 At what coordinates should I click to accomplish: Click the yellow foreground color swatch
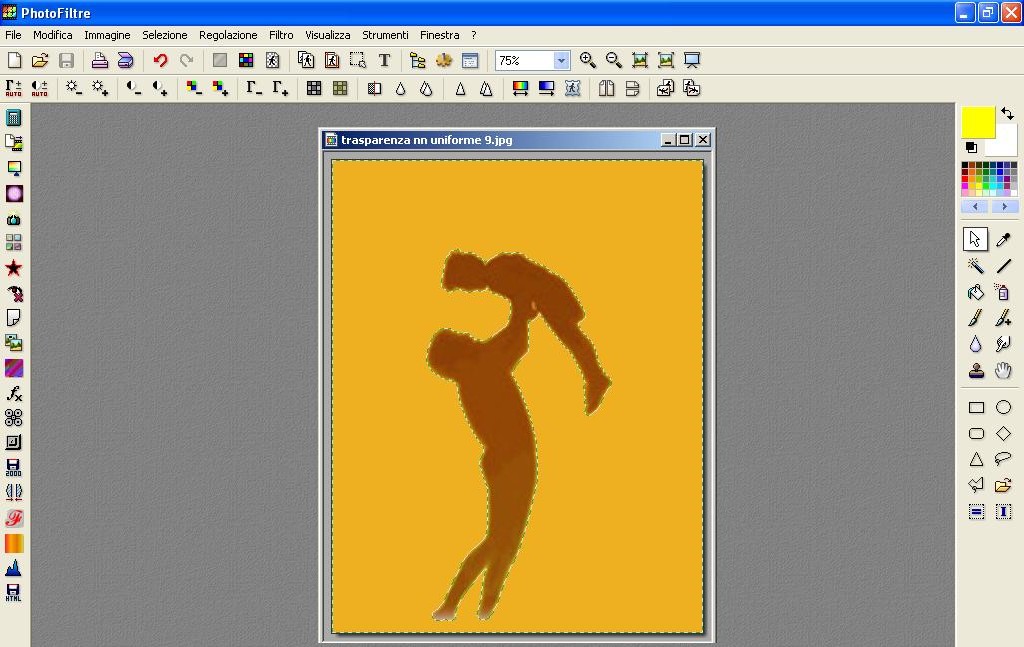pos(977,122)
